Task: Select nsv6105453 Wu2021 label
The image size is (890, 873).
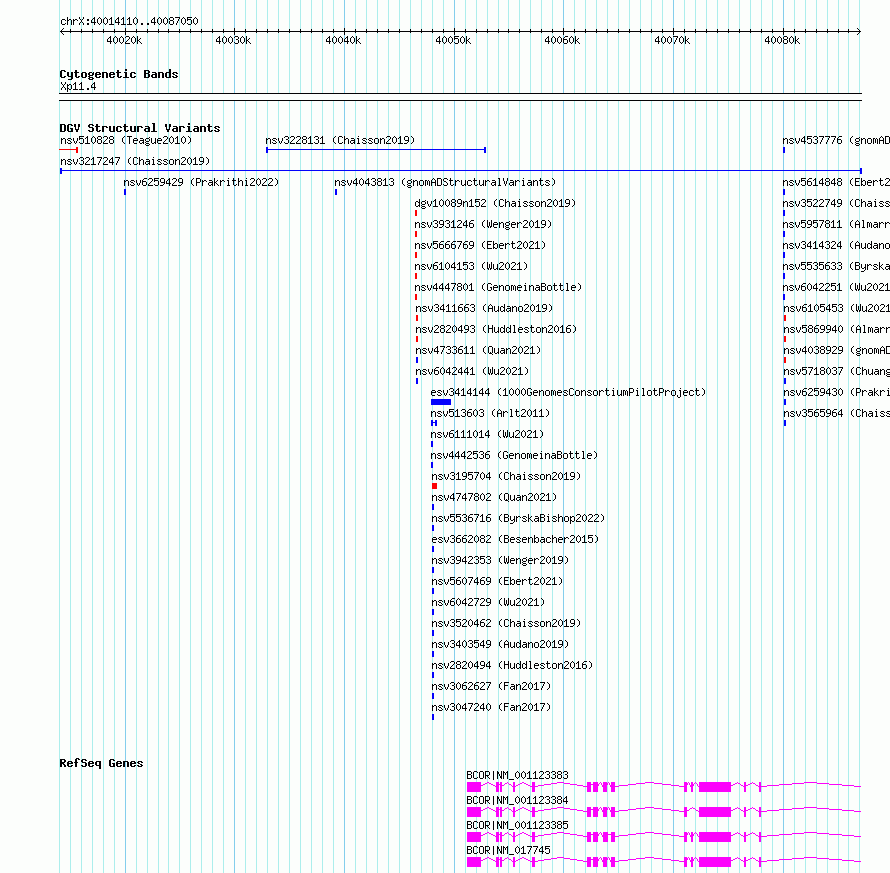Action: coord(837,308)
